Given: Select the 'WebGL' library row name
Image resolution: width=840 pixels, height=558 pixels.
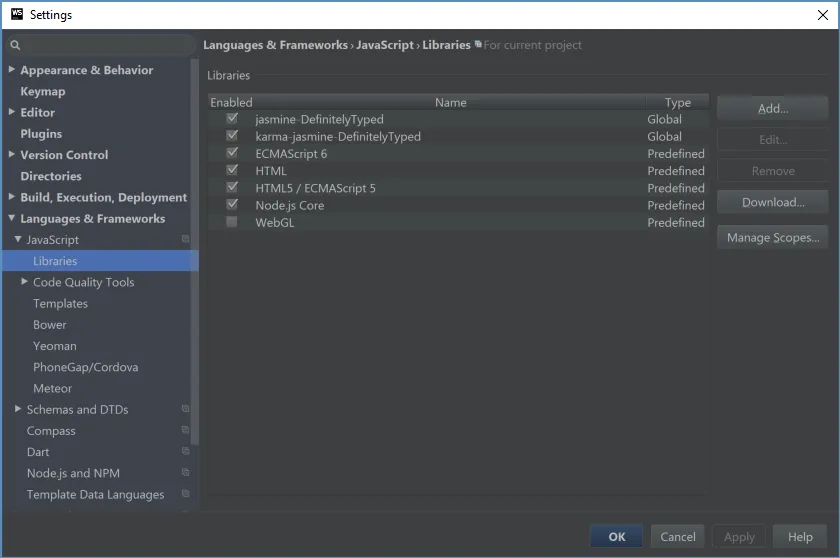Looking at the screenshot, I should coord(275,222).
